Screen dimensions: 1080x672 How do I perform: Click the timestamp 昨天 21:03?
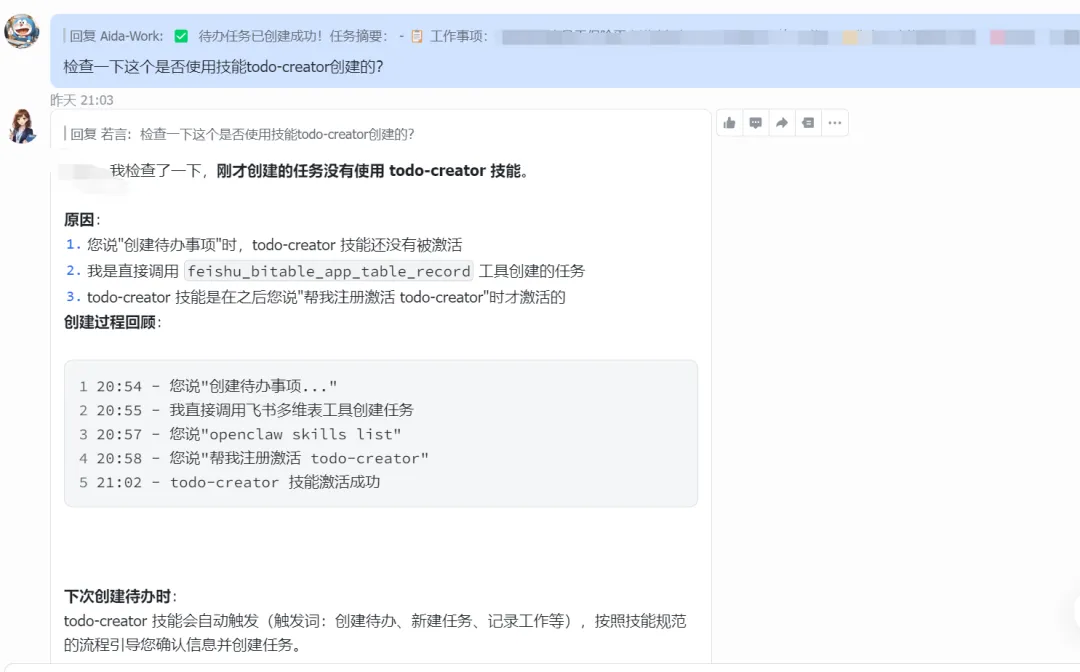81,101
